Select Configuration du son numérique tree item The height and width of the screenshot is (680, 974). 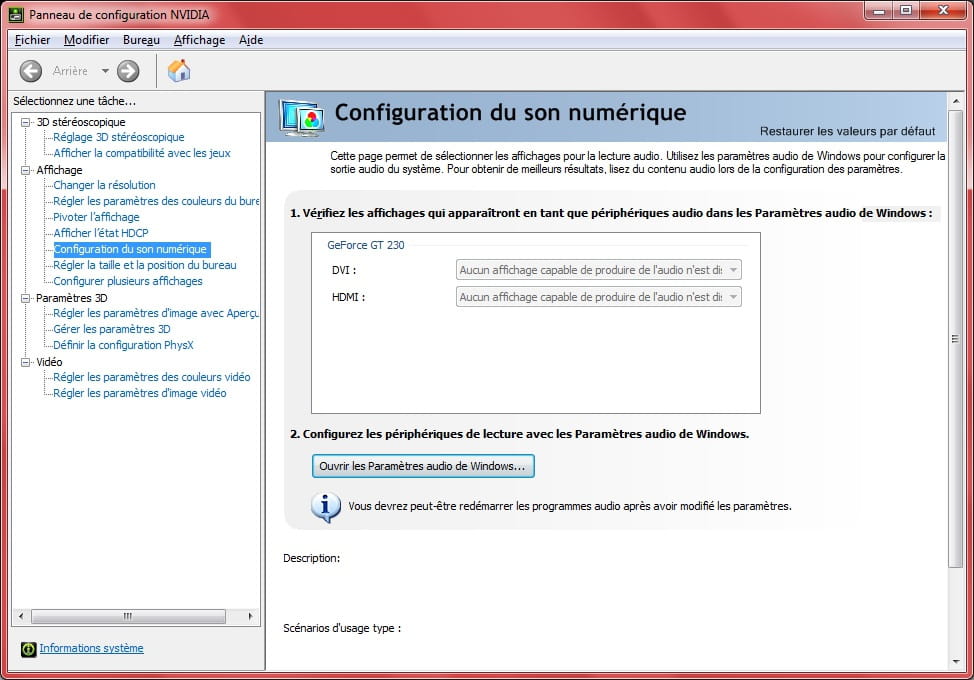(130, 249)
